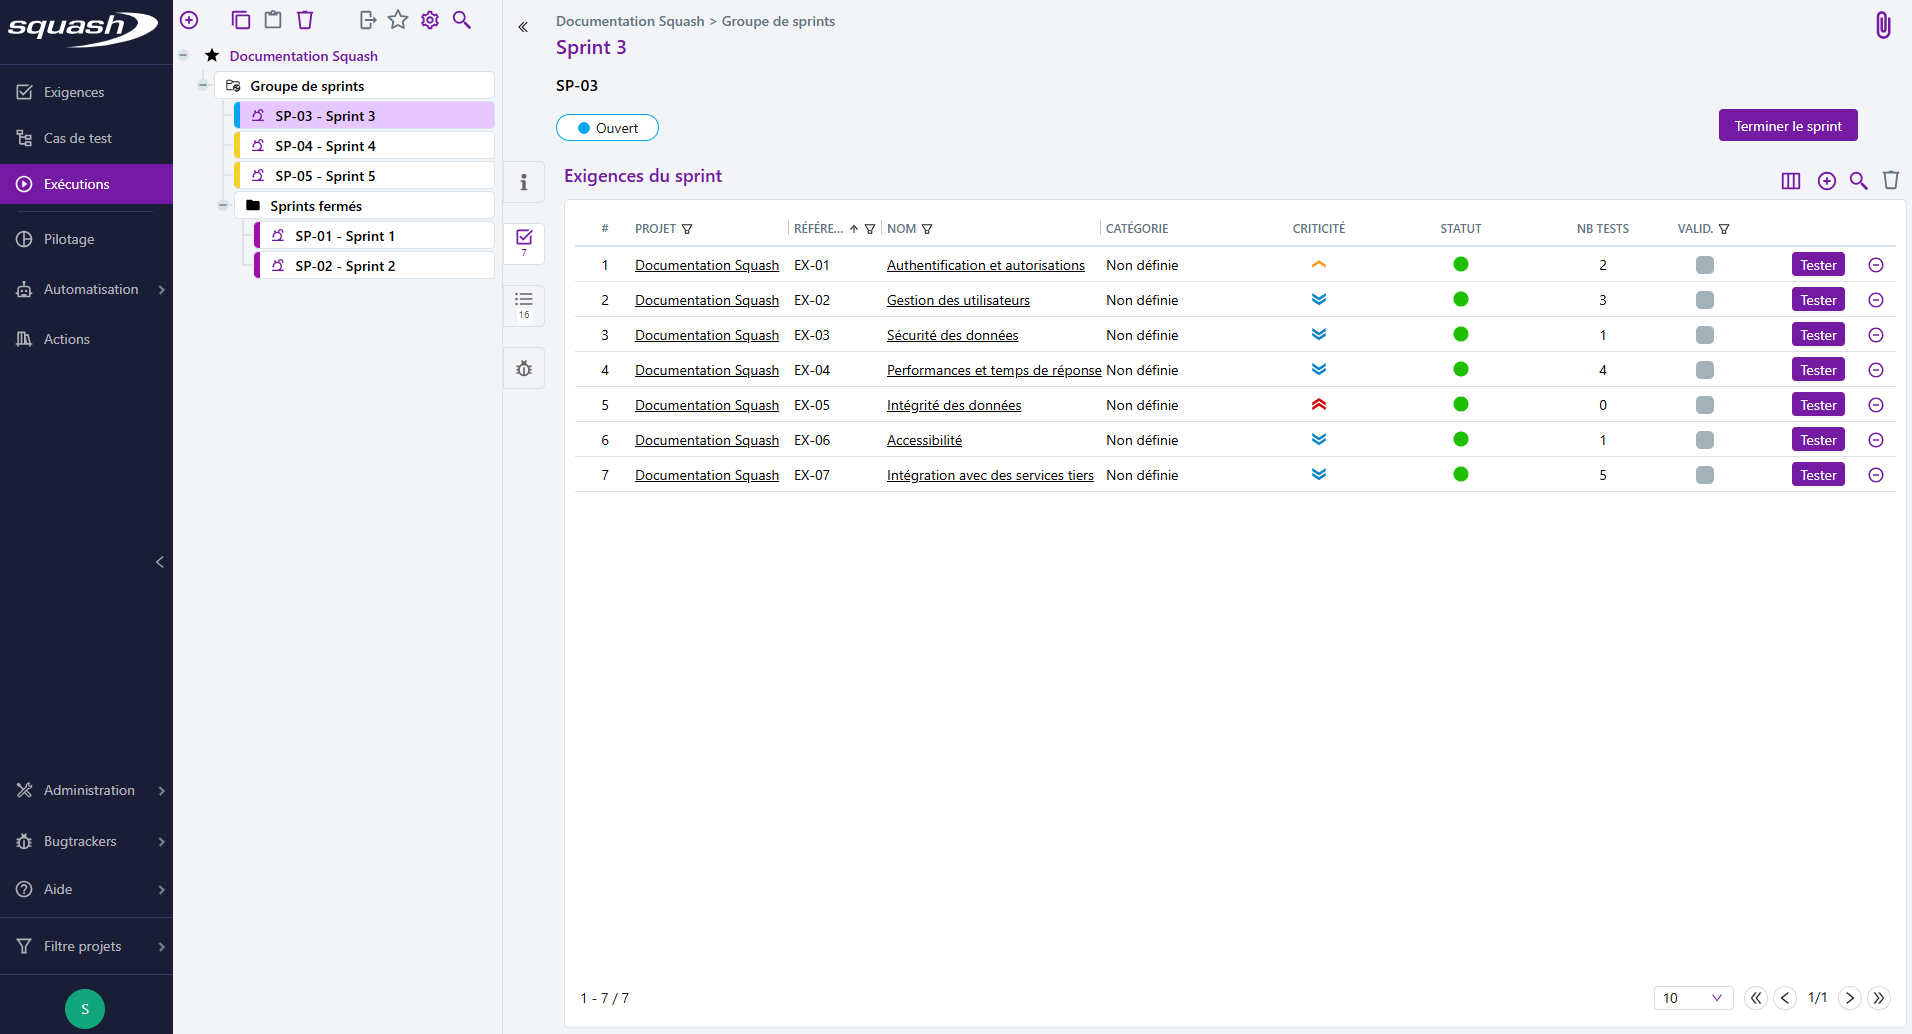Open the sprint information panel icon
The width and height of the screenshot is (1912, 1034).
point(523,183)
